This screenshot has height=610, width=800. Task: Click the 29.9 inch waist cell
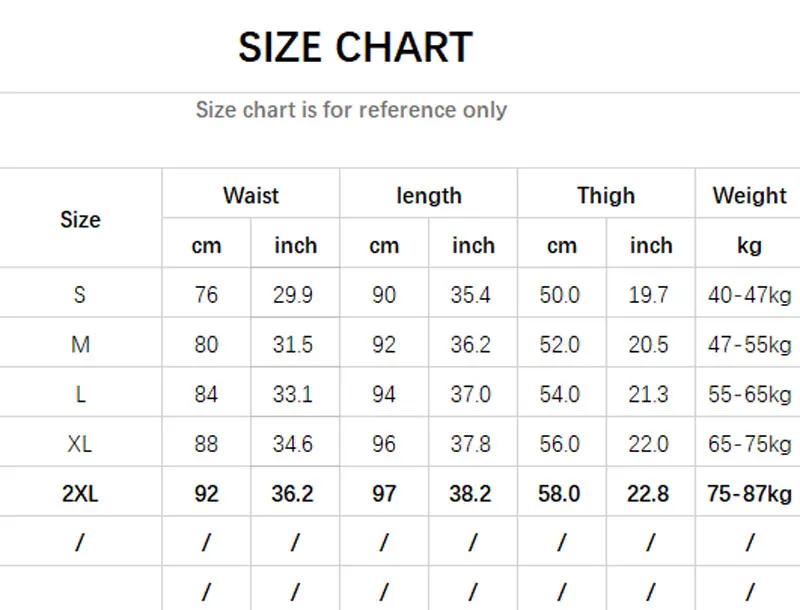point(293,295)
